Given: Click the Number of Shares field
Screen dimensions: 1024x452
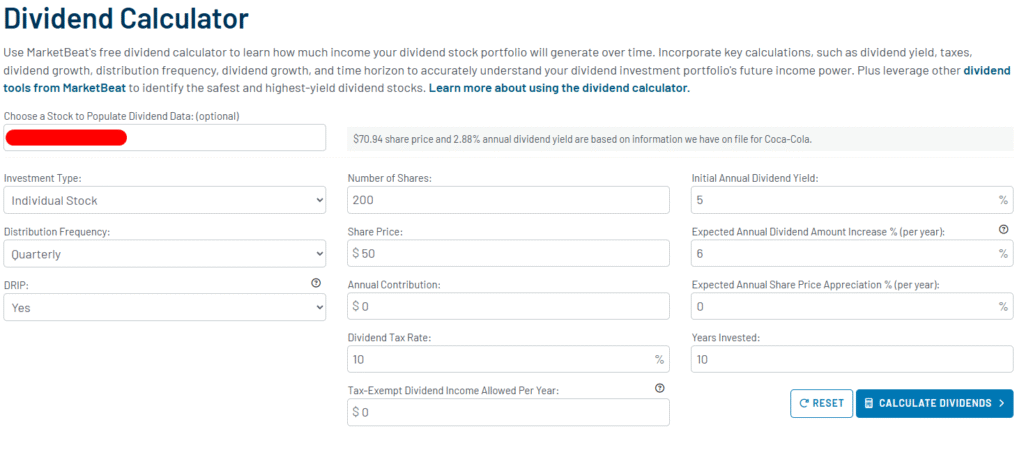Looking at the screenshot, I should pyautogui.click(x=508, y=201).
